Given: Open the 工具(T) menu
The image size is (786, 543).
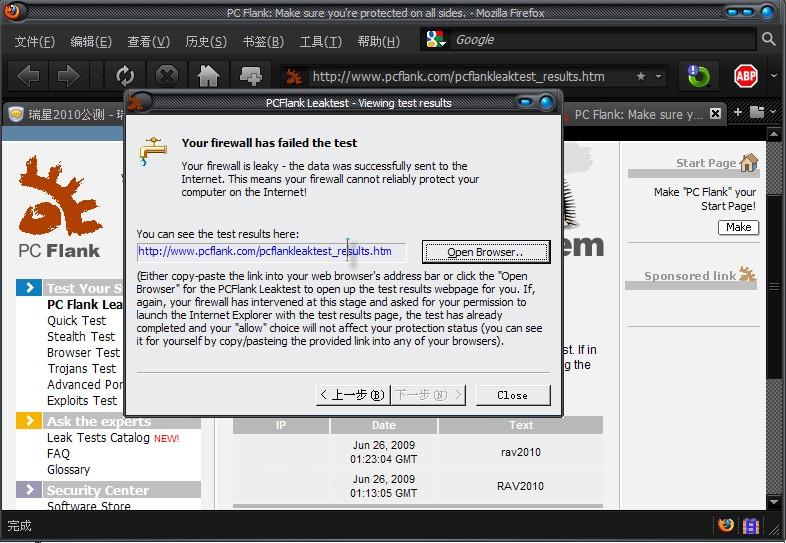Looking at the screenshot, I should tap(320, 41).
